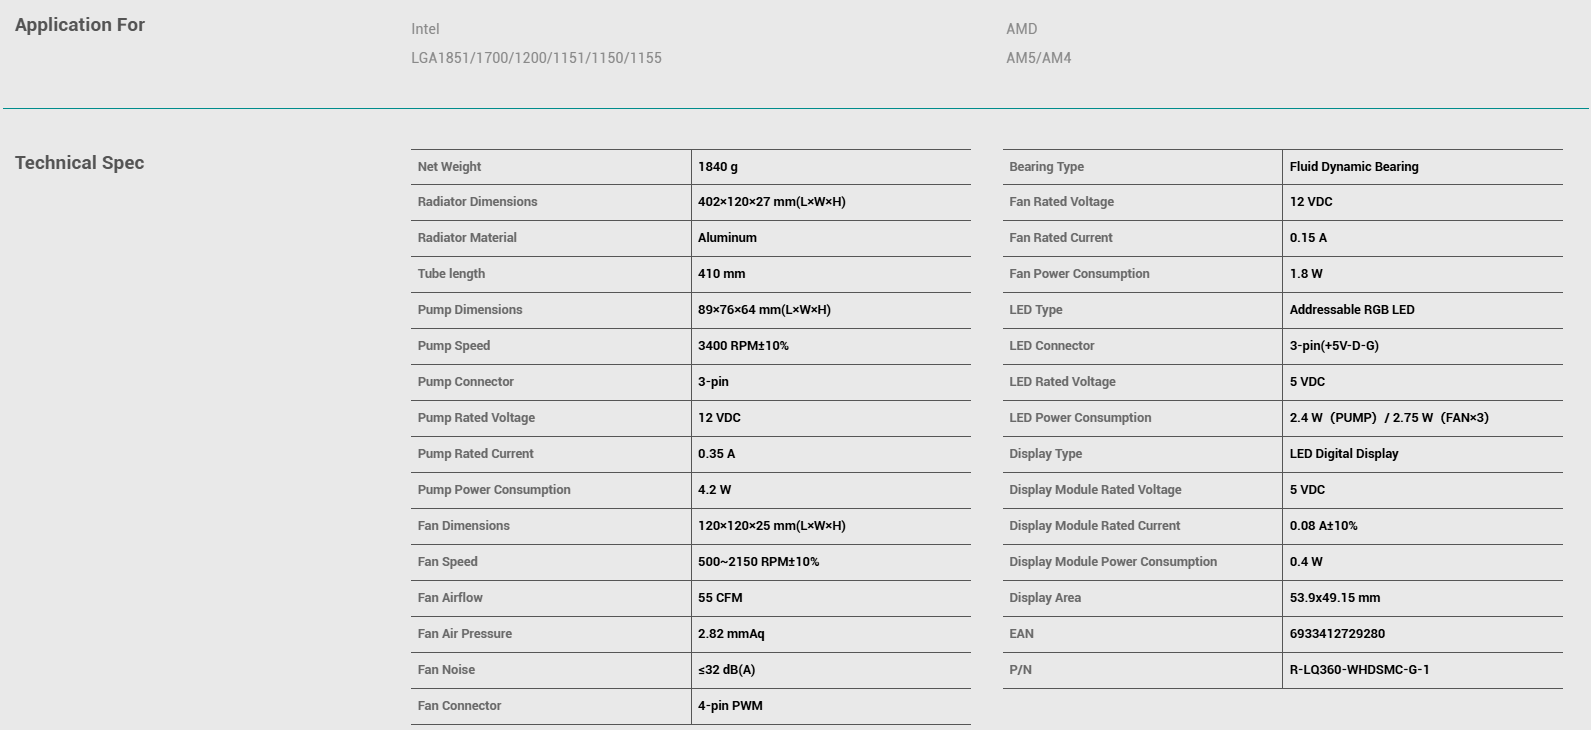The width and height of the screenshot is (1591, 730).
Task: Click the Fan Airflow value 55 CFM
Action: coord(720,598)
